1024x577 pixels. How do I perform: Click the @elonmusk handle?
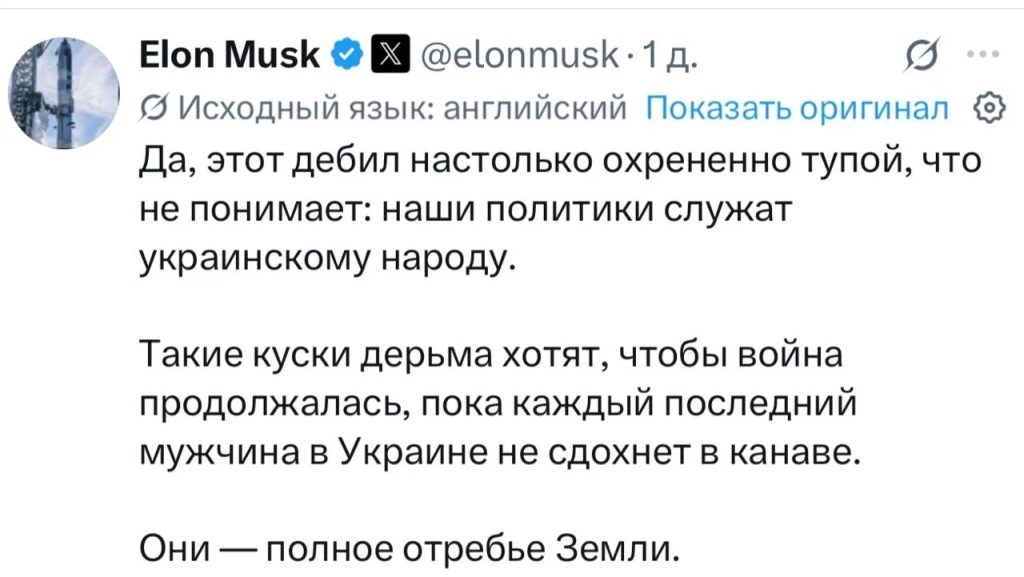pos(520,55)
